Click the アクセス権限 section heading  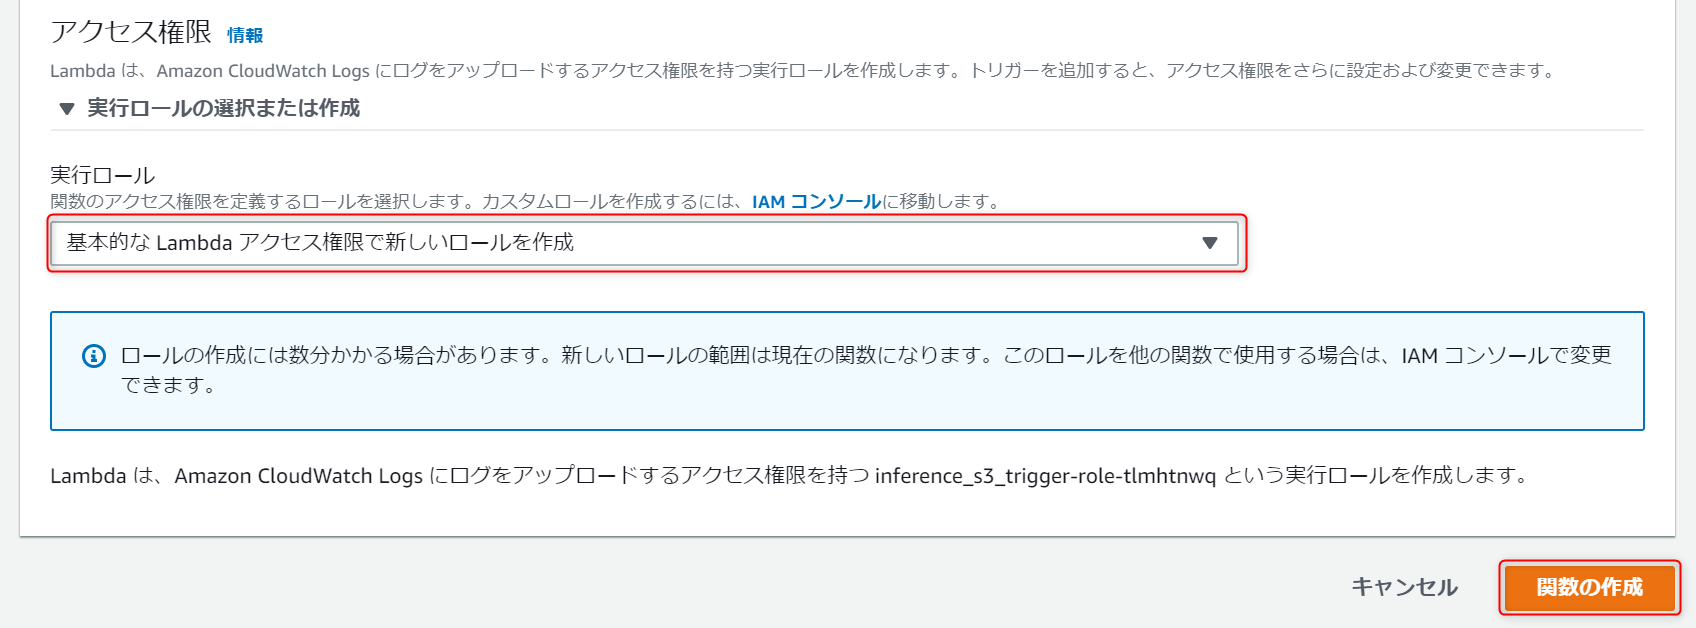[131, 32]
